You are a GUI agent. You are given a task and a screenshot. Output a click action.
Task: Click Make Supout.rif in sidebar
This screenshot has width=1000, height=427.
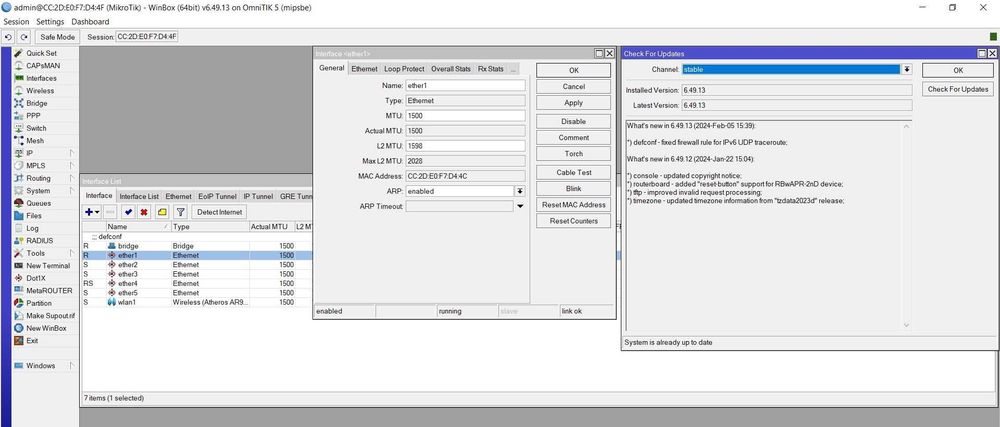(50, 316)
